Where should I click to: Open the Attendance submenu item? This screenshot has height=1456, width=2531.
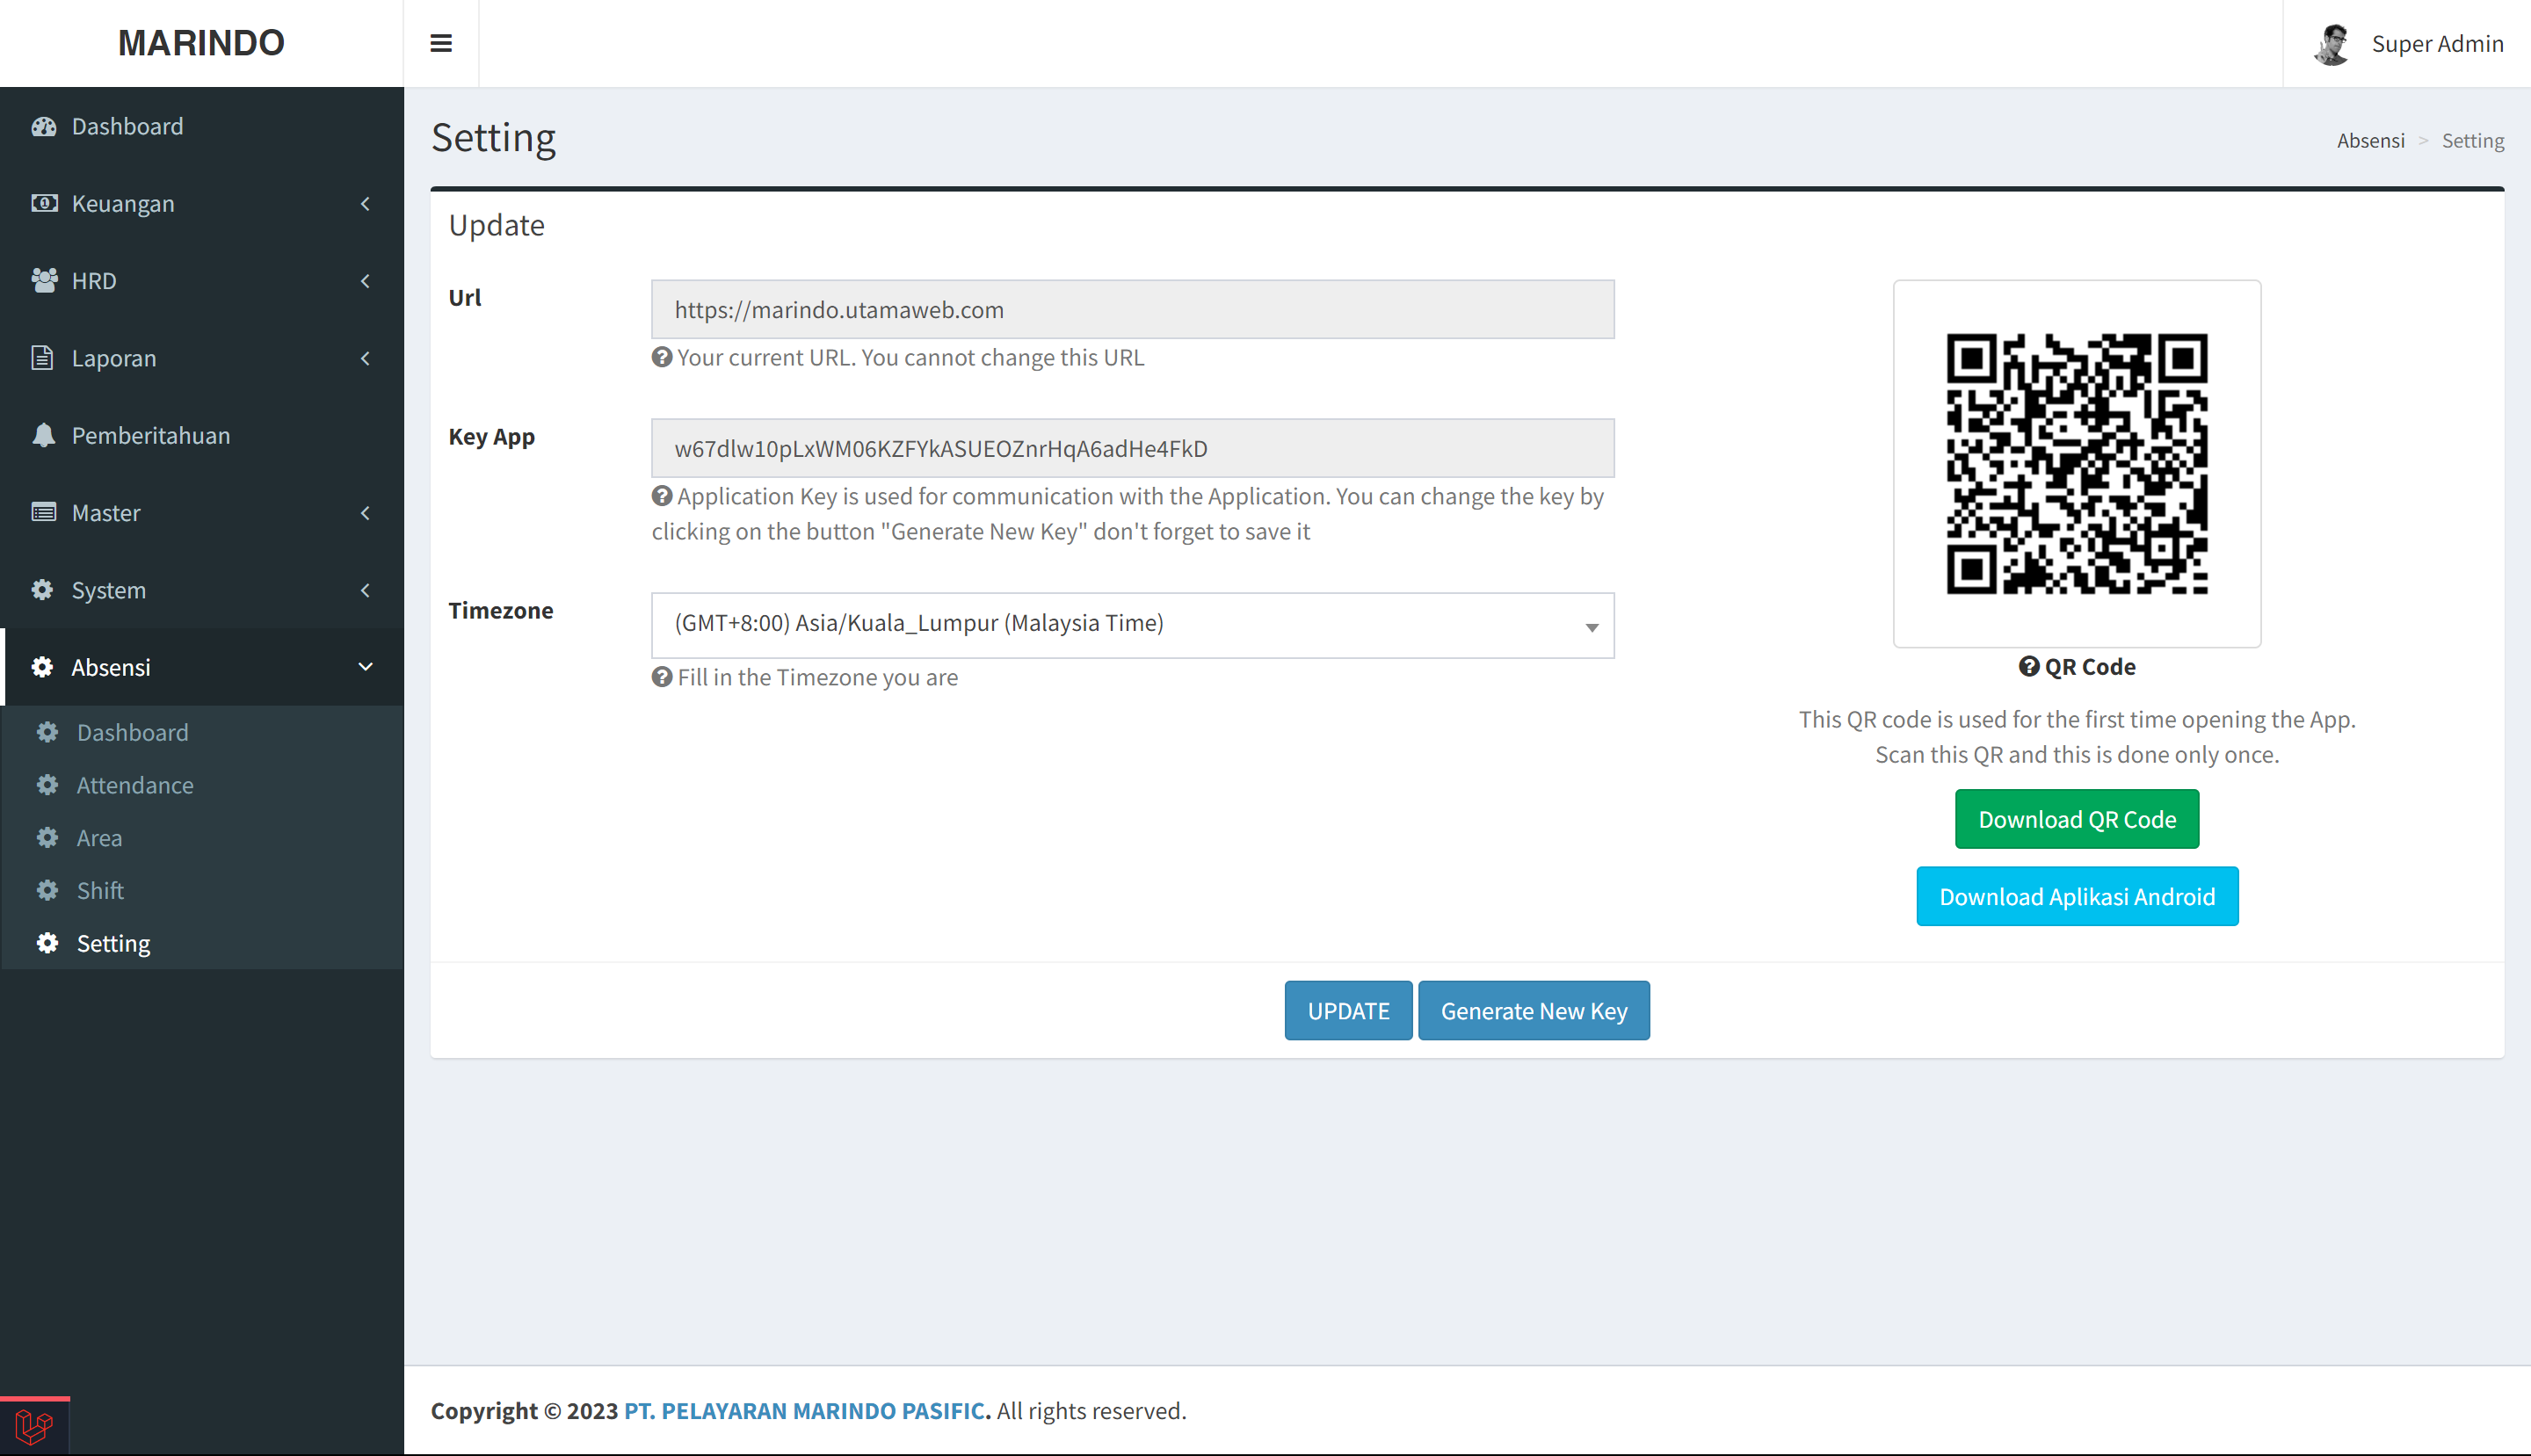tap(135, 785)
